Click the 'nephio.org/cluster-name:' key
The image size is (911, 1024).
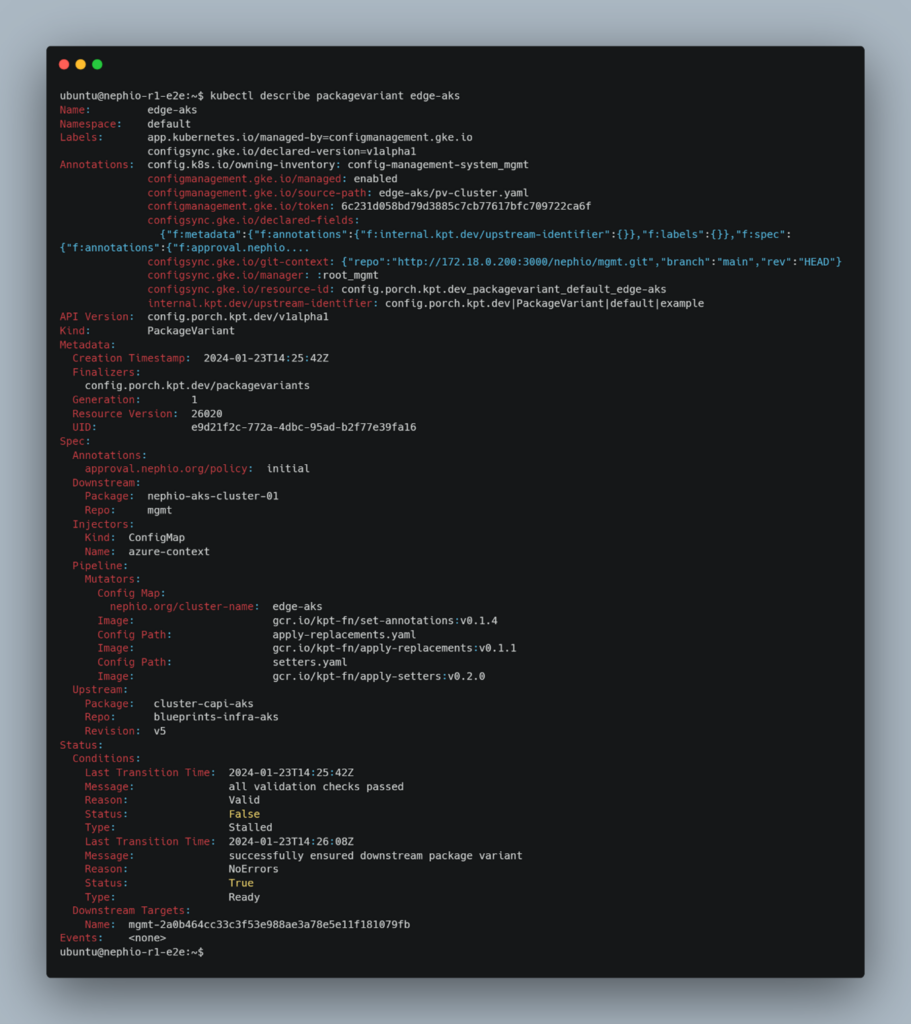point(184,607)
